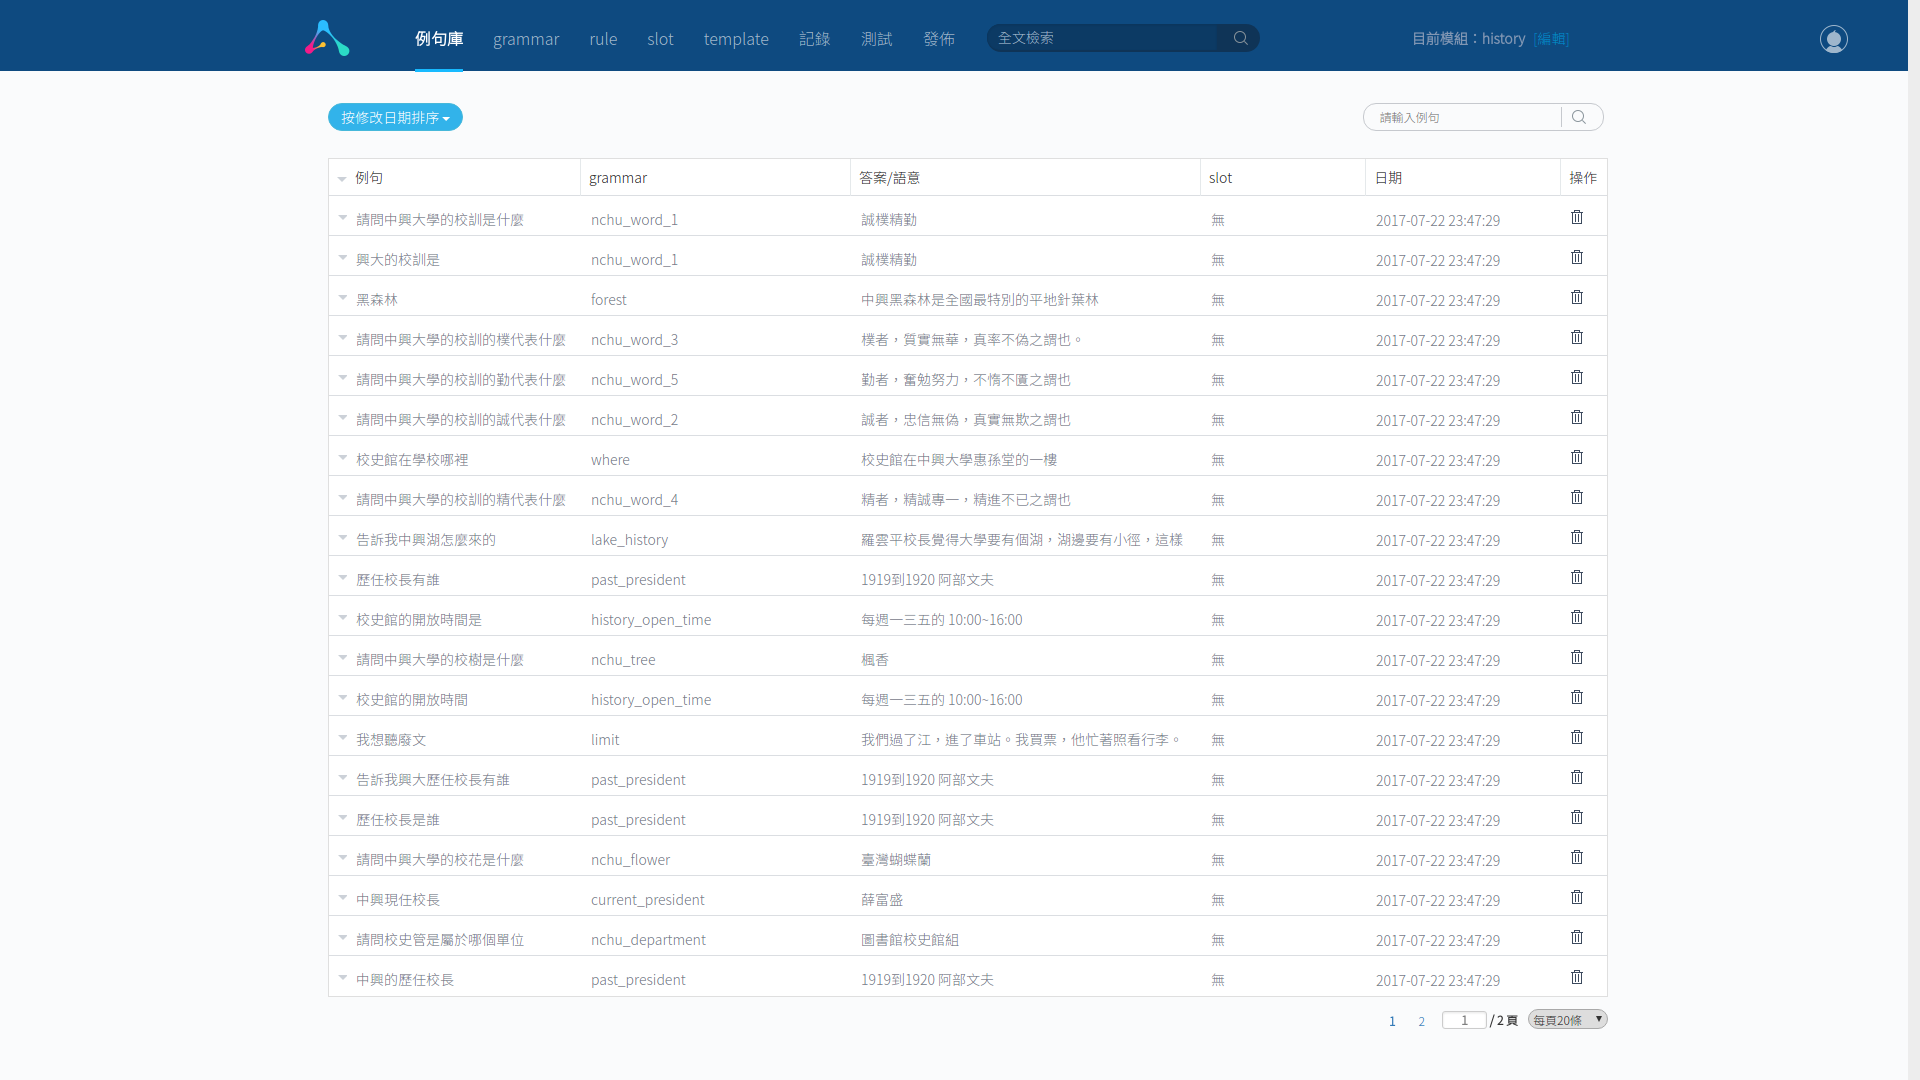
Task: Click the full-text search magnifier icon
Action: (1241, 38)
